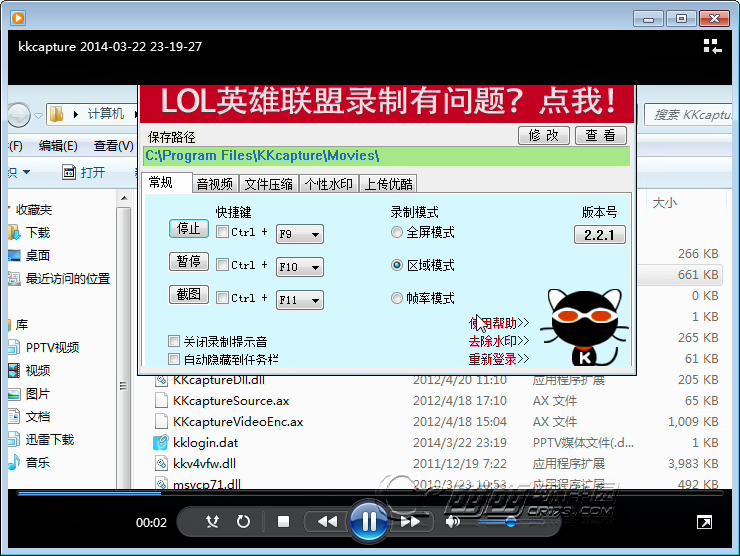Image resolution: width=740 pixels, height=556 pixels.
Task: Select 全屏模式 recording mode
Action: (x=397, y=232)
